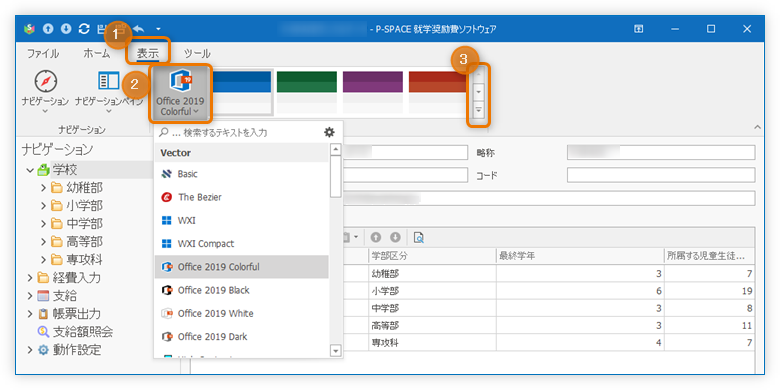Click grid toolbar move-down arrow icon
Screen dimensions: 780x390
(x=395, y=238)
